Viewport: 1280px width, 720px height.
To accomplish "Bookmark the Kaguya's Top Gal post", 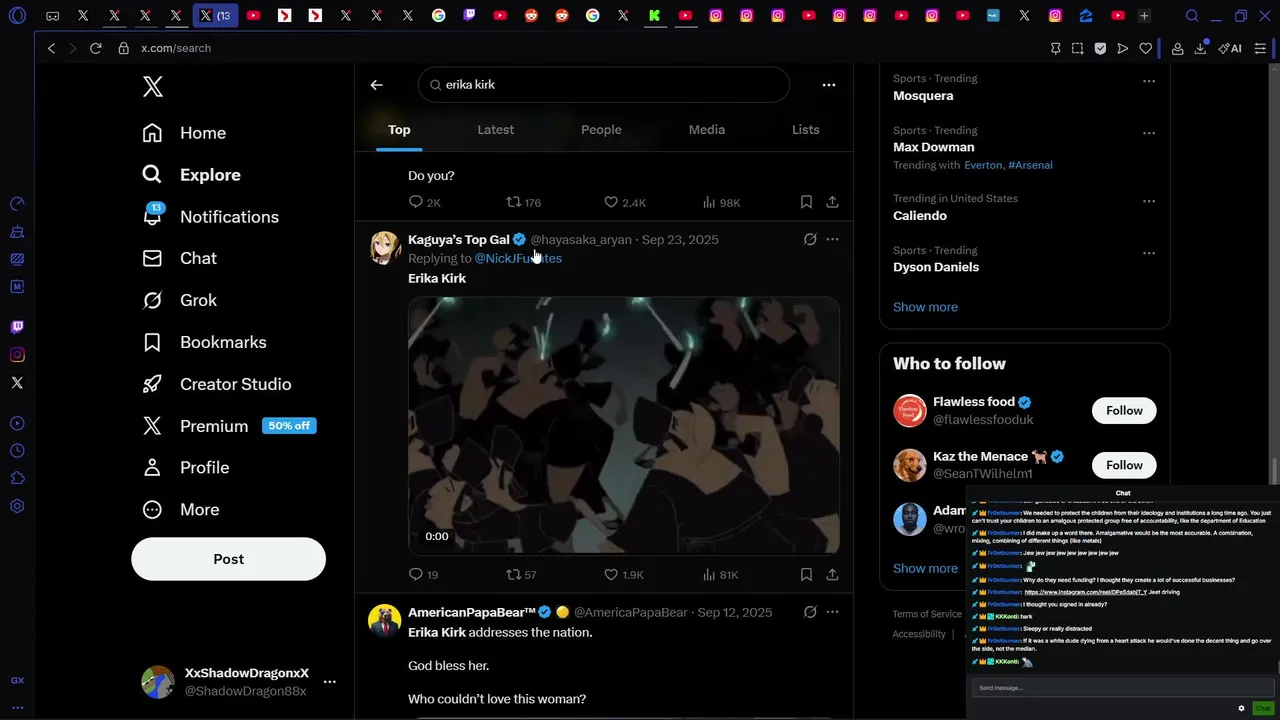I will [x=806, y=574].
